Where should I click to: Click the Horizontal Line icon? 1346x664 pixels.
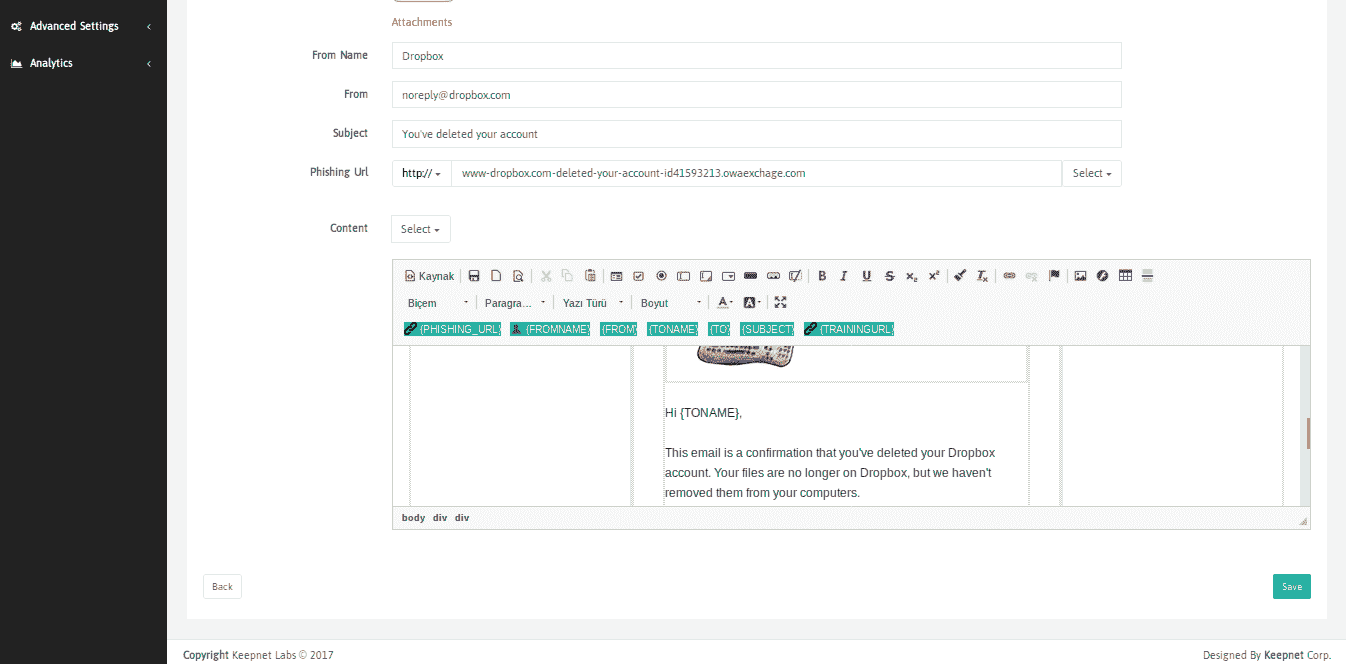click(x=1147, y=276)
